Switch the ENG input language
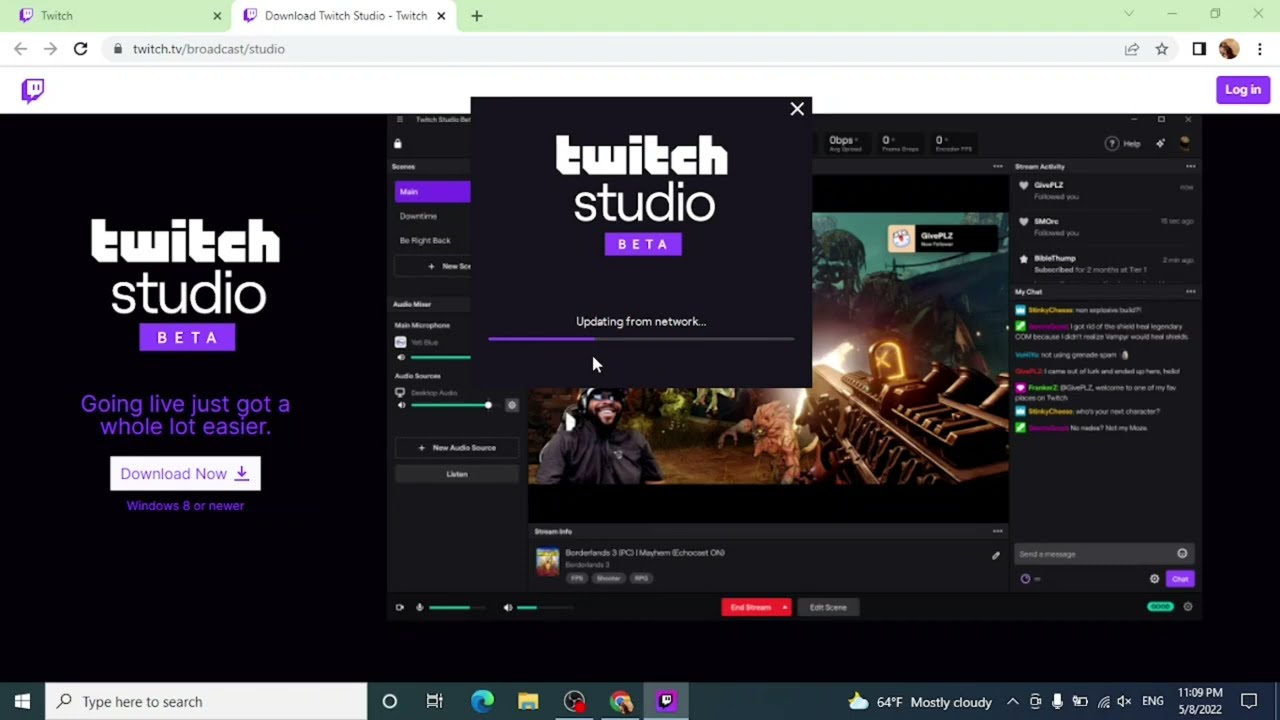This screenshot has height=720, width=1280. click(1152, 702)
